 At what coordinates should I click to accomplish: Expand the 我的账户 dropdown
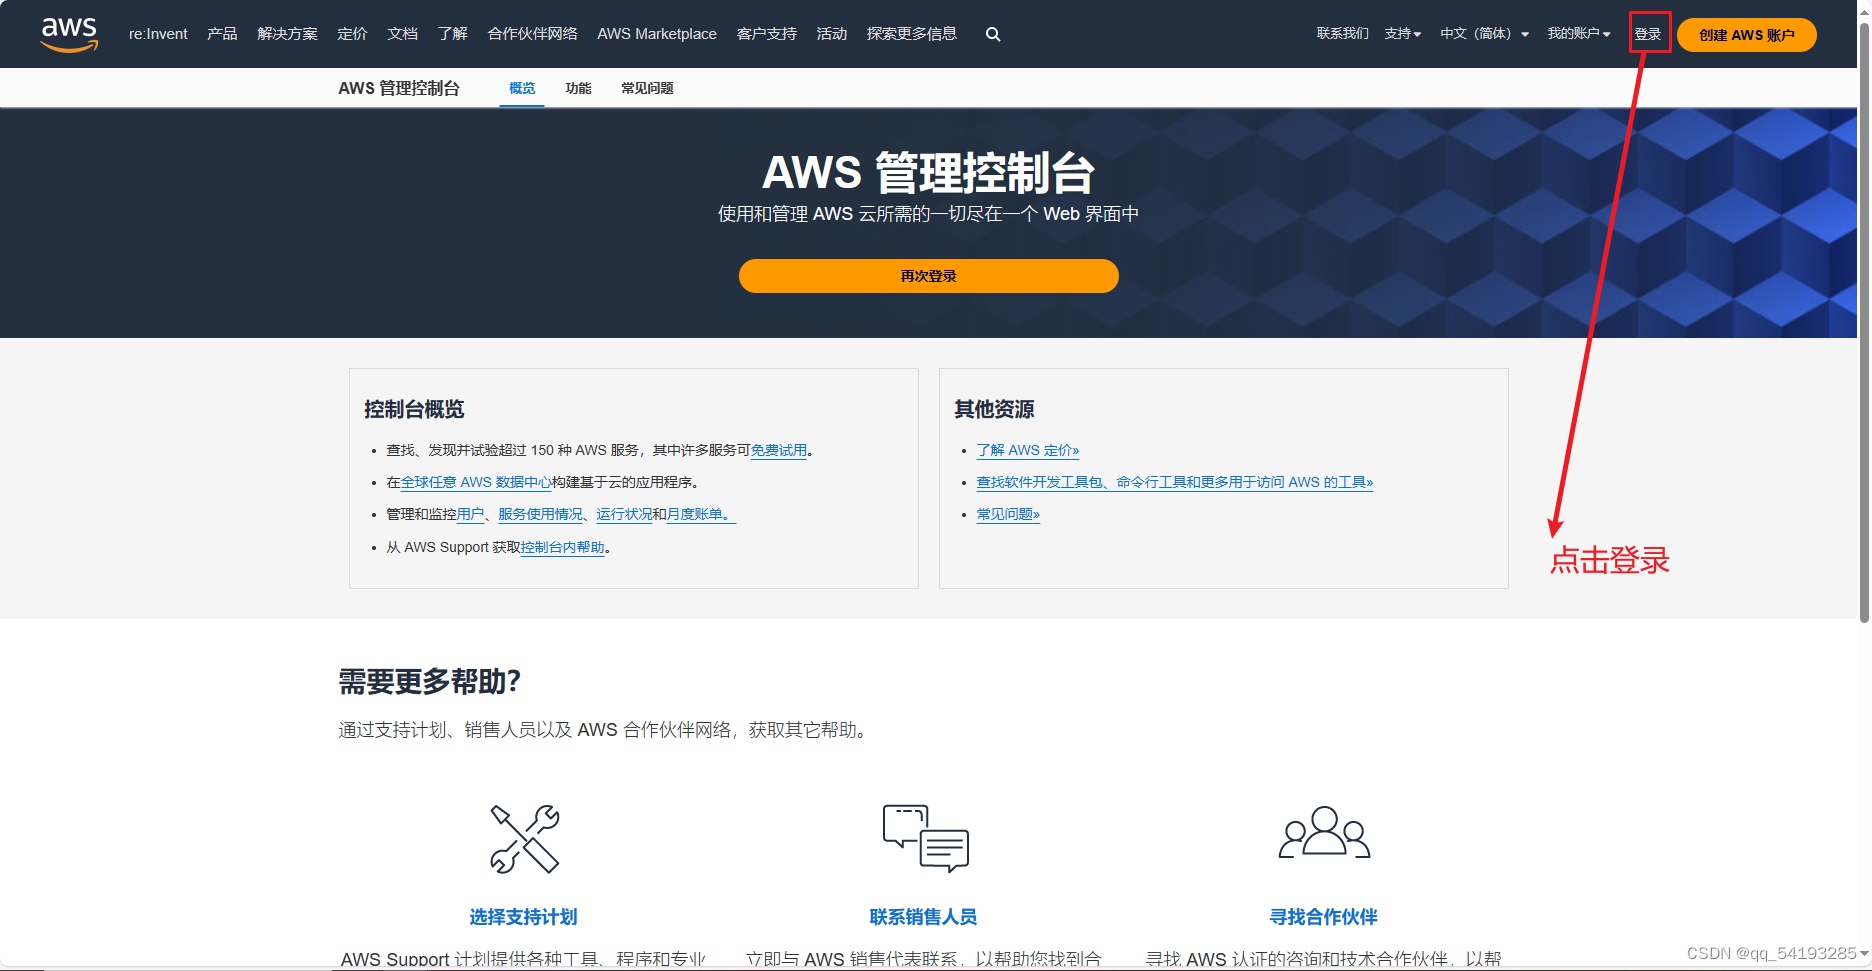click(x=1579, y=34)
